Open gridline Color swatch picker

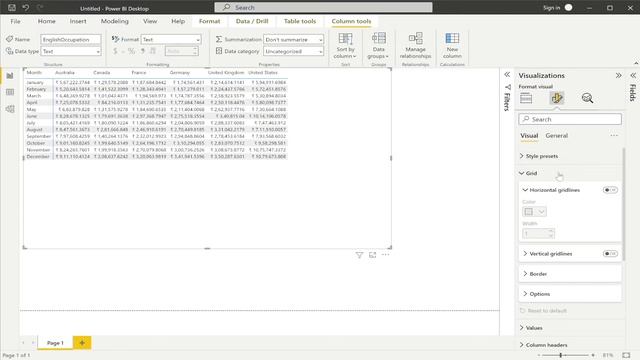pos(534,211)
